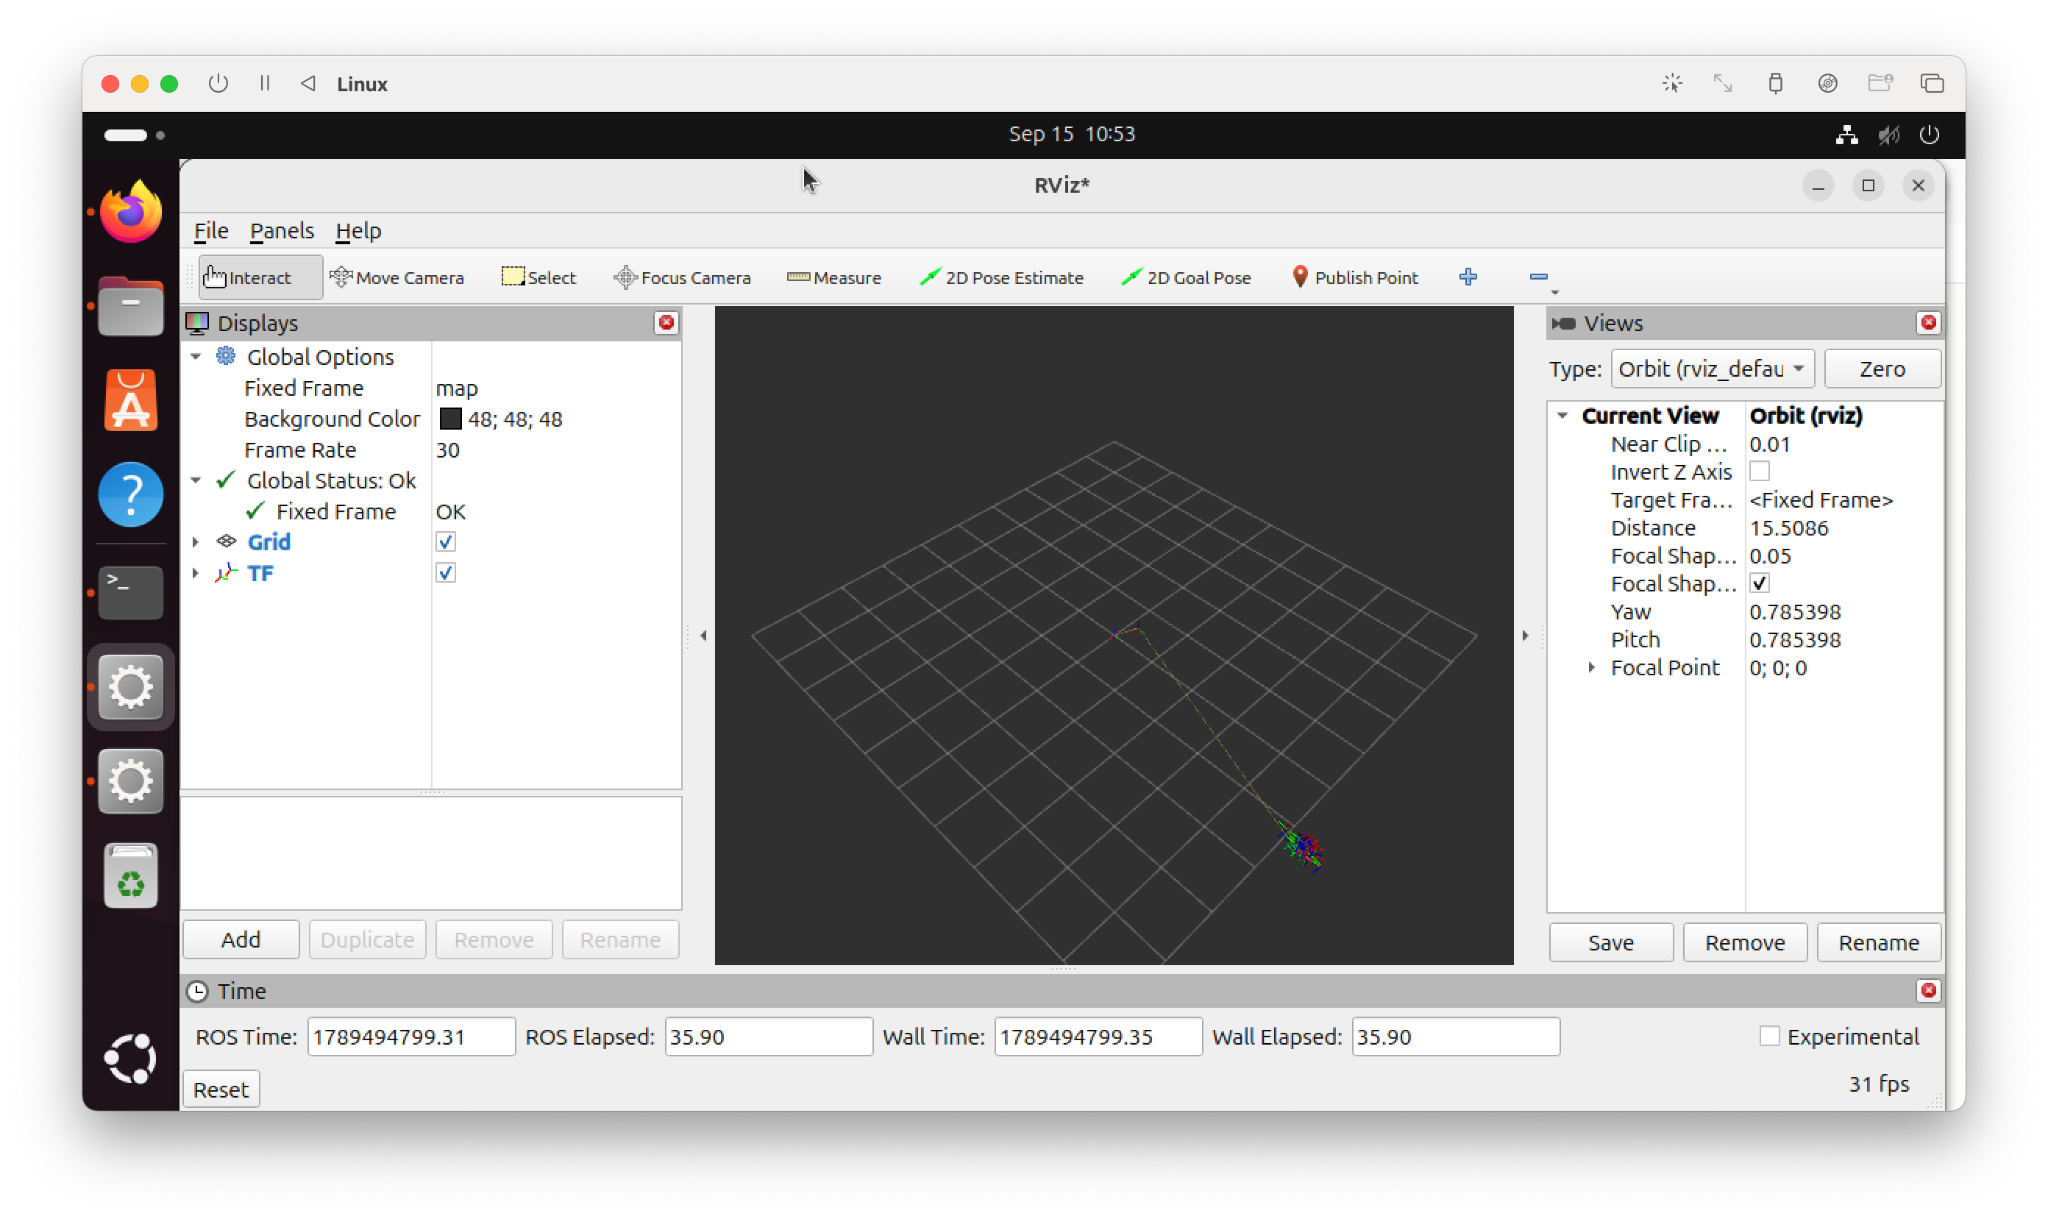This screenshot has width=2048, height=1220.
Task: Click the blue plus add-tool icon
Action: click(x=1468, y=277)
